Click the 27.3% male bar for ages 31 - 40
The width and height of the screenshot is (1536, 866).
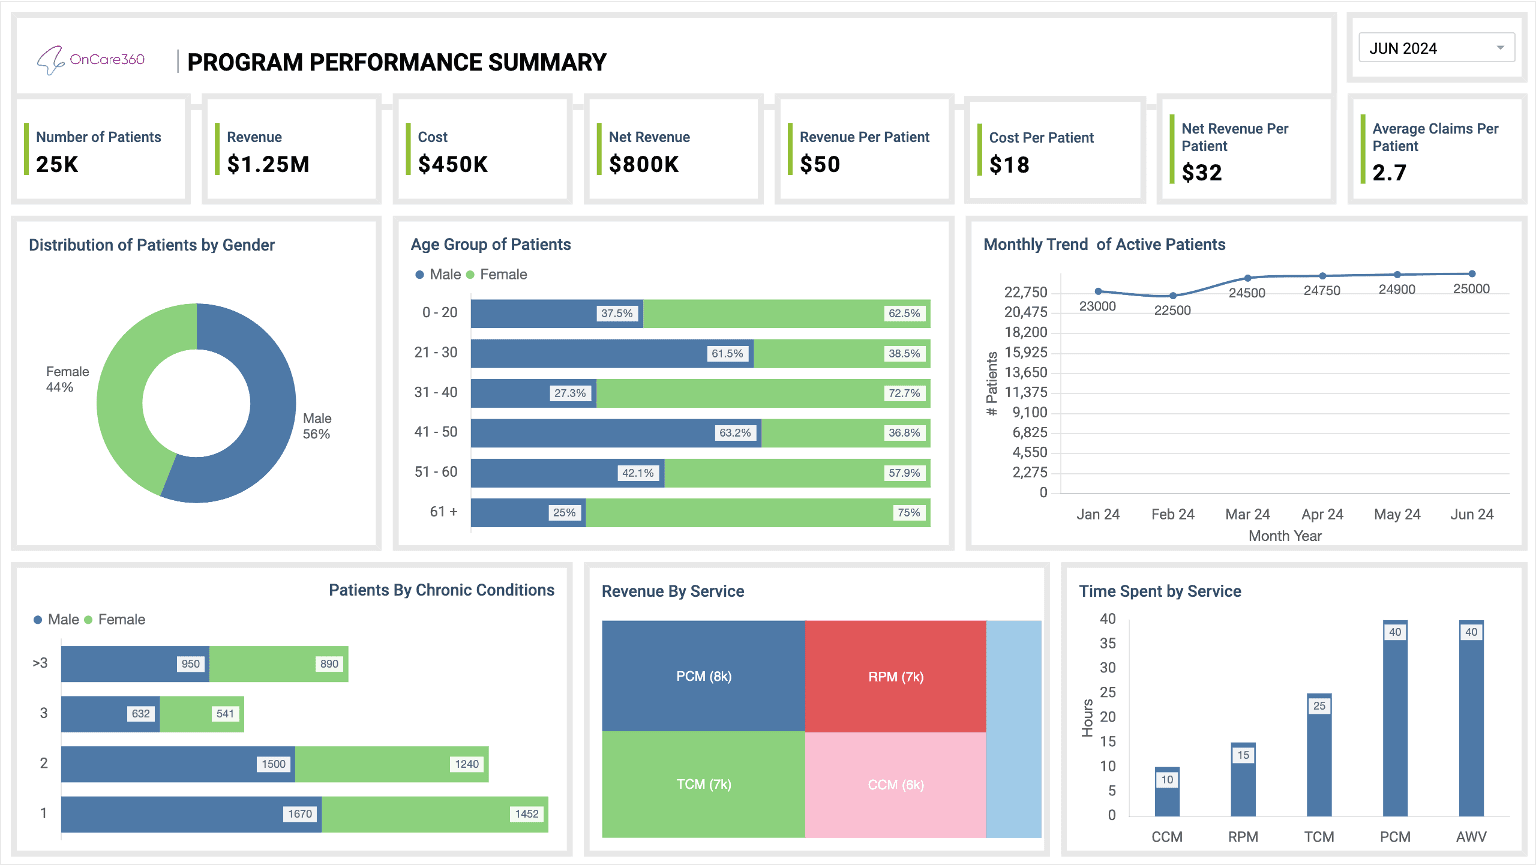coord(534,393)
